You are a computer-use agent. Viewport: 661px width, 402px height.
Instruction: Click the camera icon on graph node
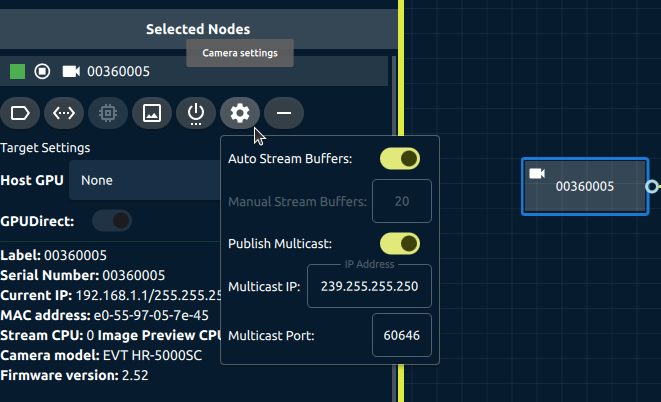point(537,173)
